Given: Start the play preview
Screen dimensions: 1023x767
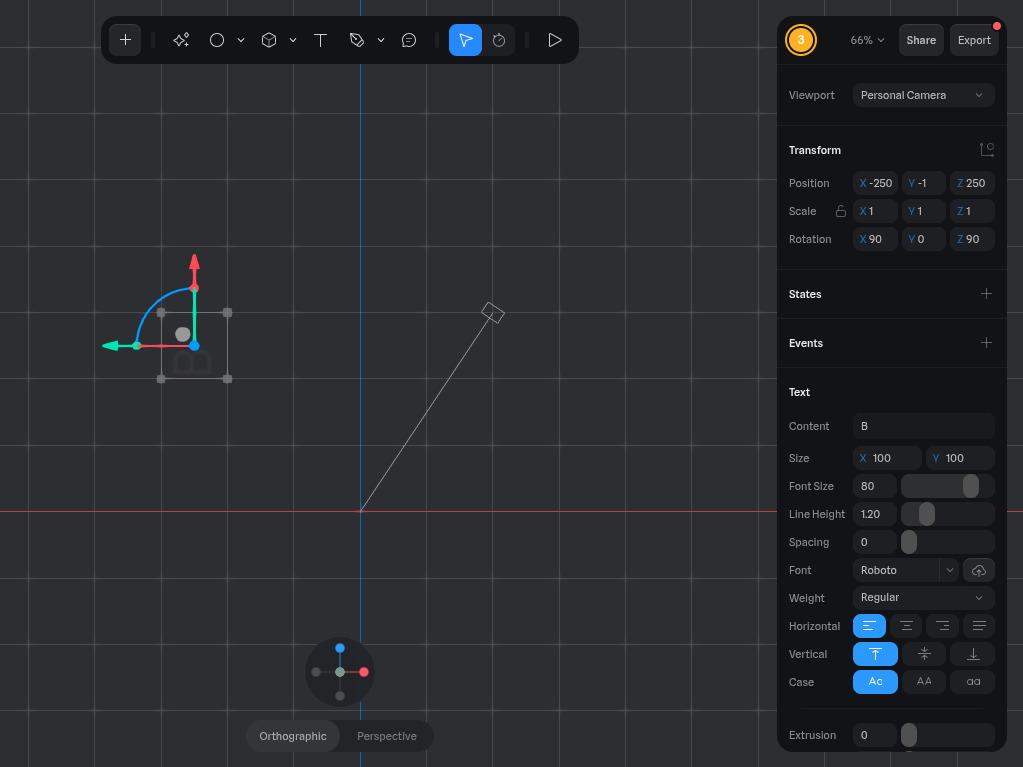Looking at the screenshot, I should point(555,40).
